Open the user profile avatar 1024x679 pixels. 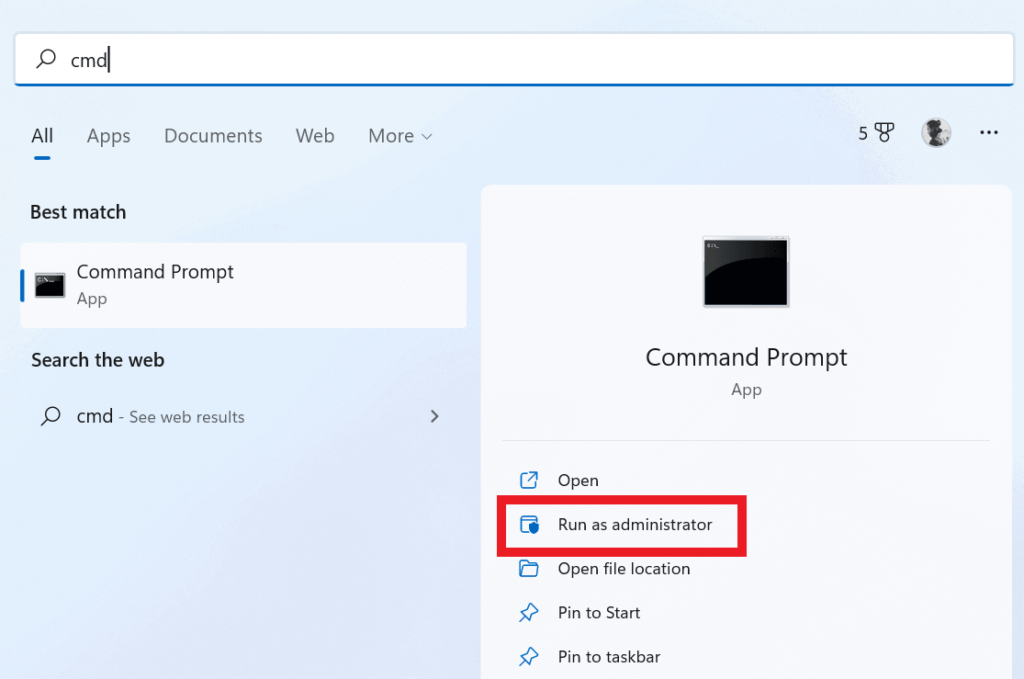pyautogui.click(x=936, y=133)
